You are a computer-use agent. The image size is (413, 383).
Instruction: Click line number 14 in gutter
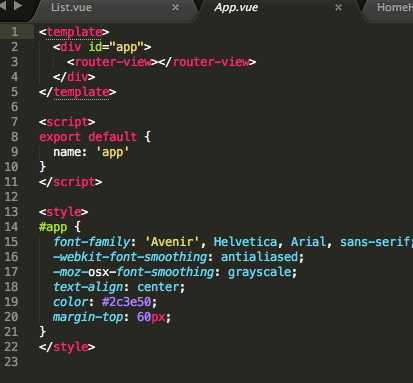click(x=11, y=227)
